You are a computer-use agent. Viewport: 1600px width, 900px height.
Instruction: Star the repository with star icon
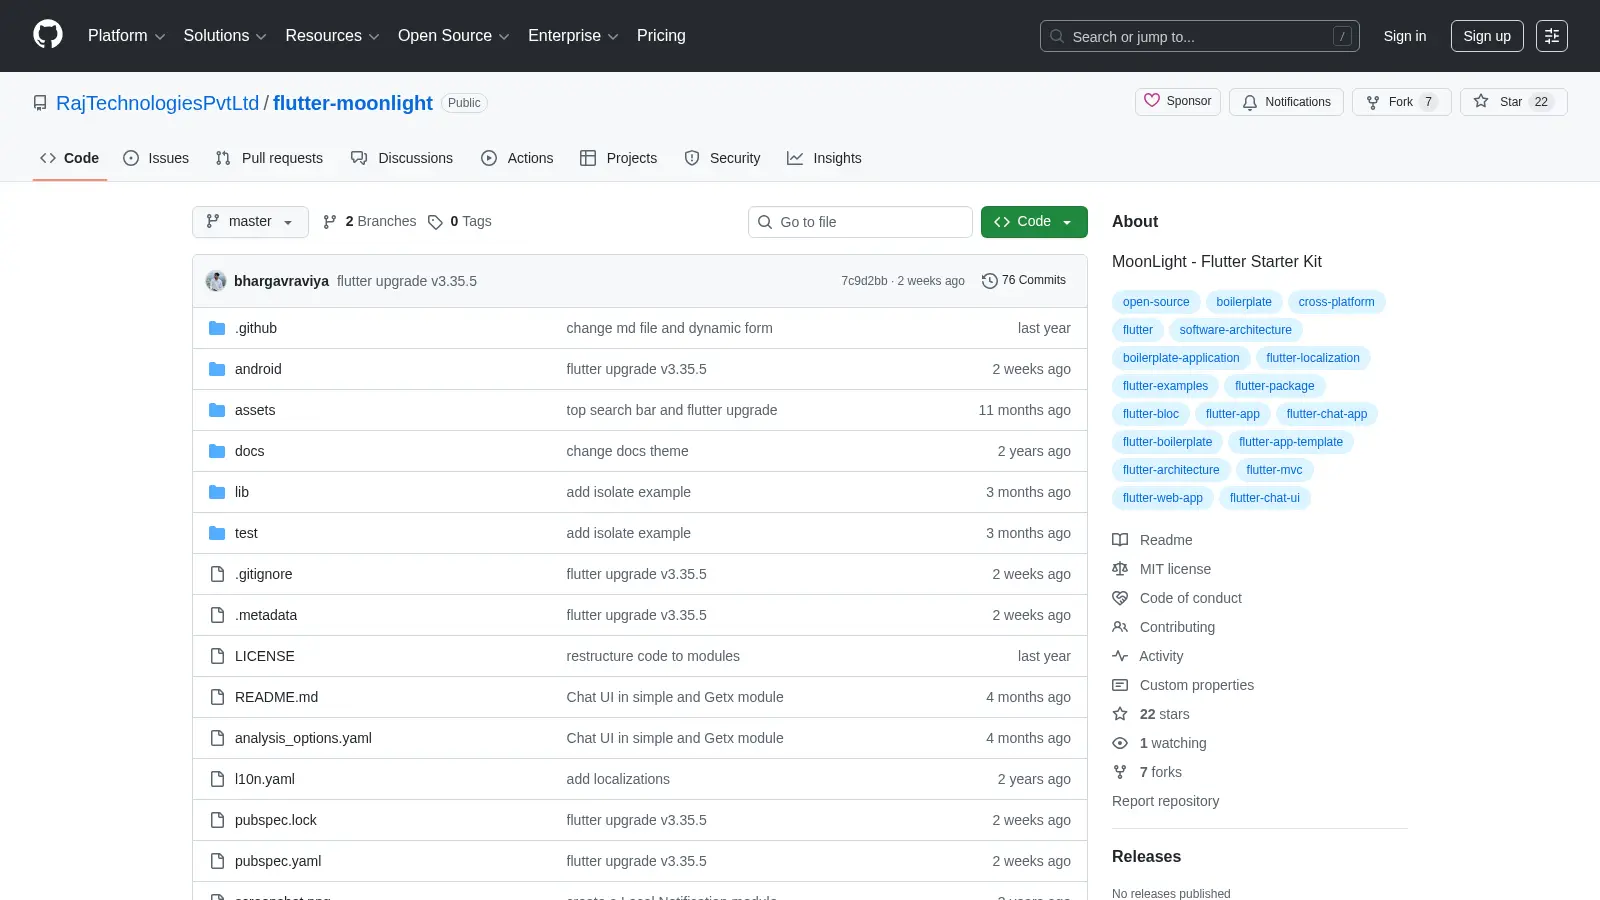pos(1481,101)
